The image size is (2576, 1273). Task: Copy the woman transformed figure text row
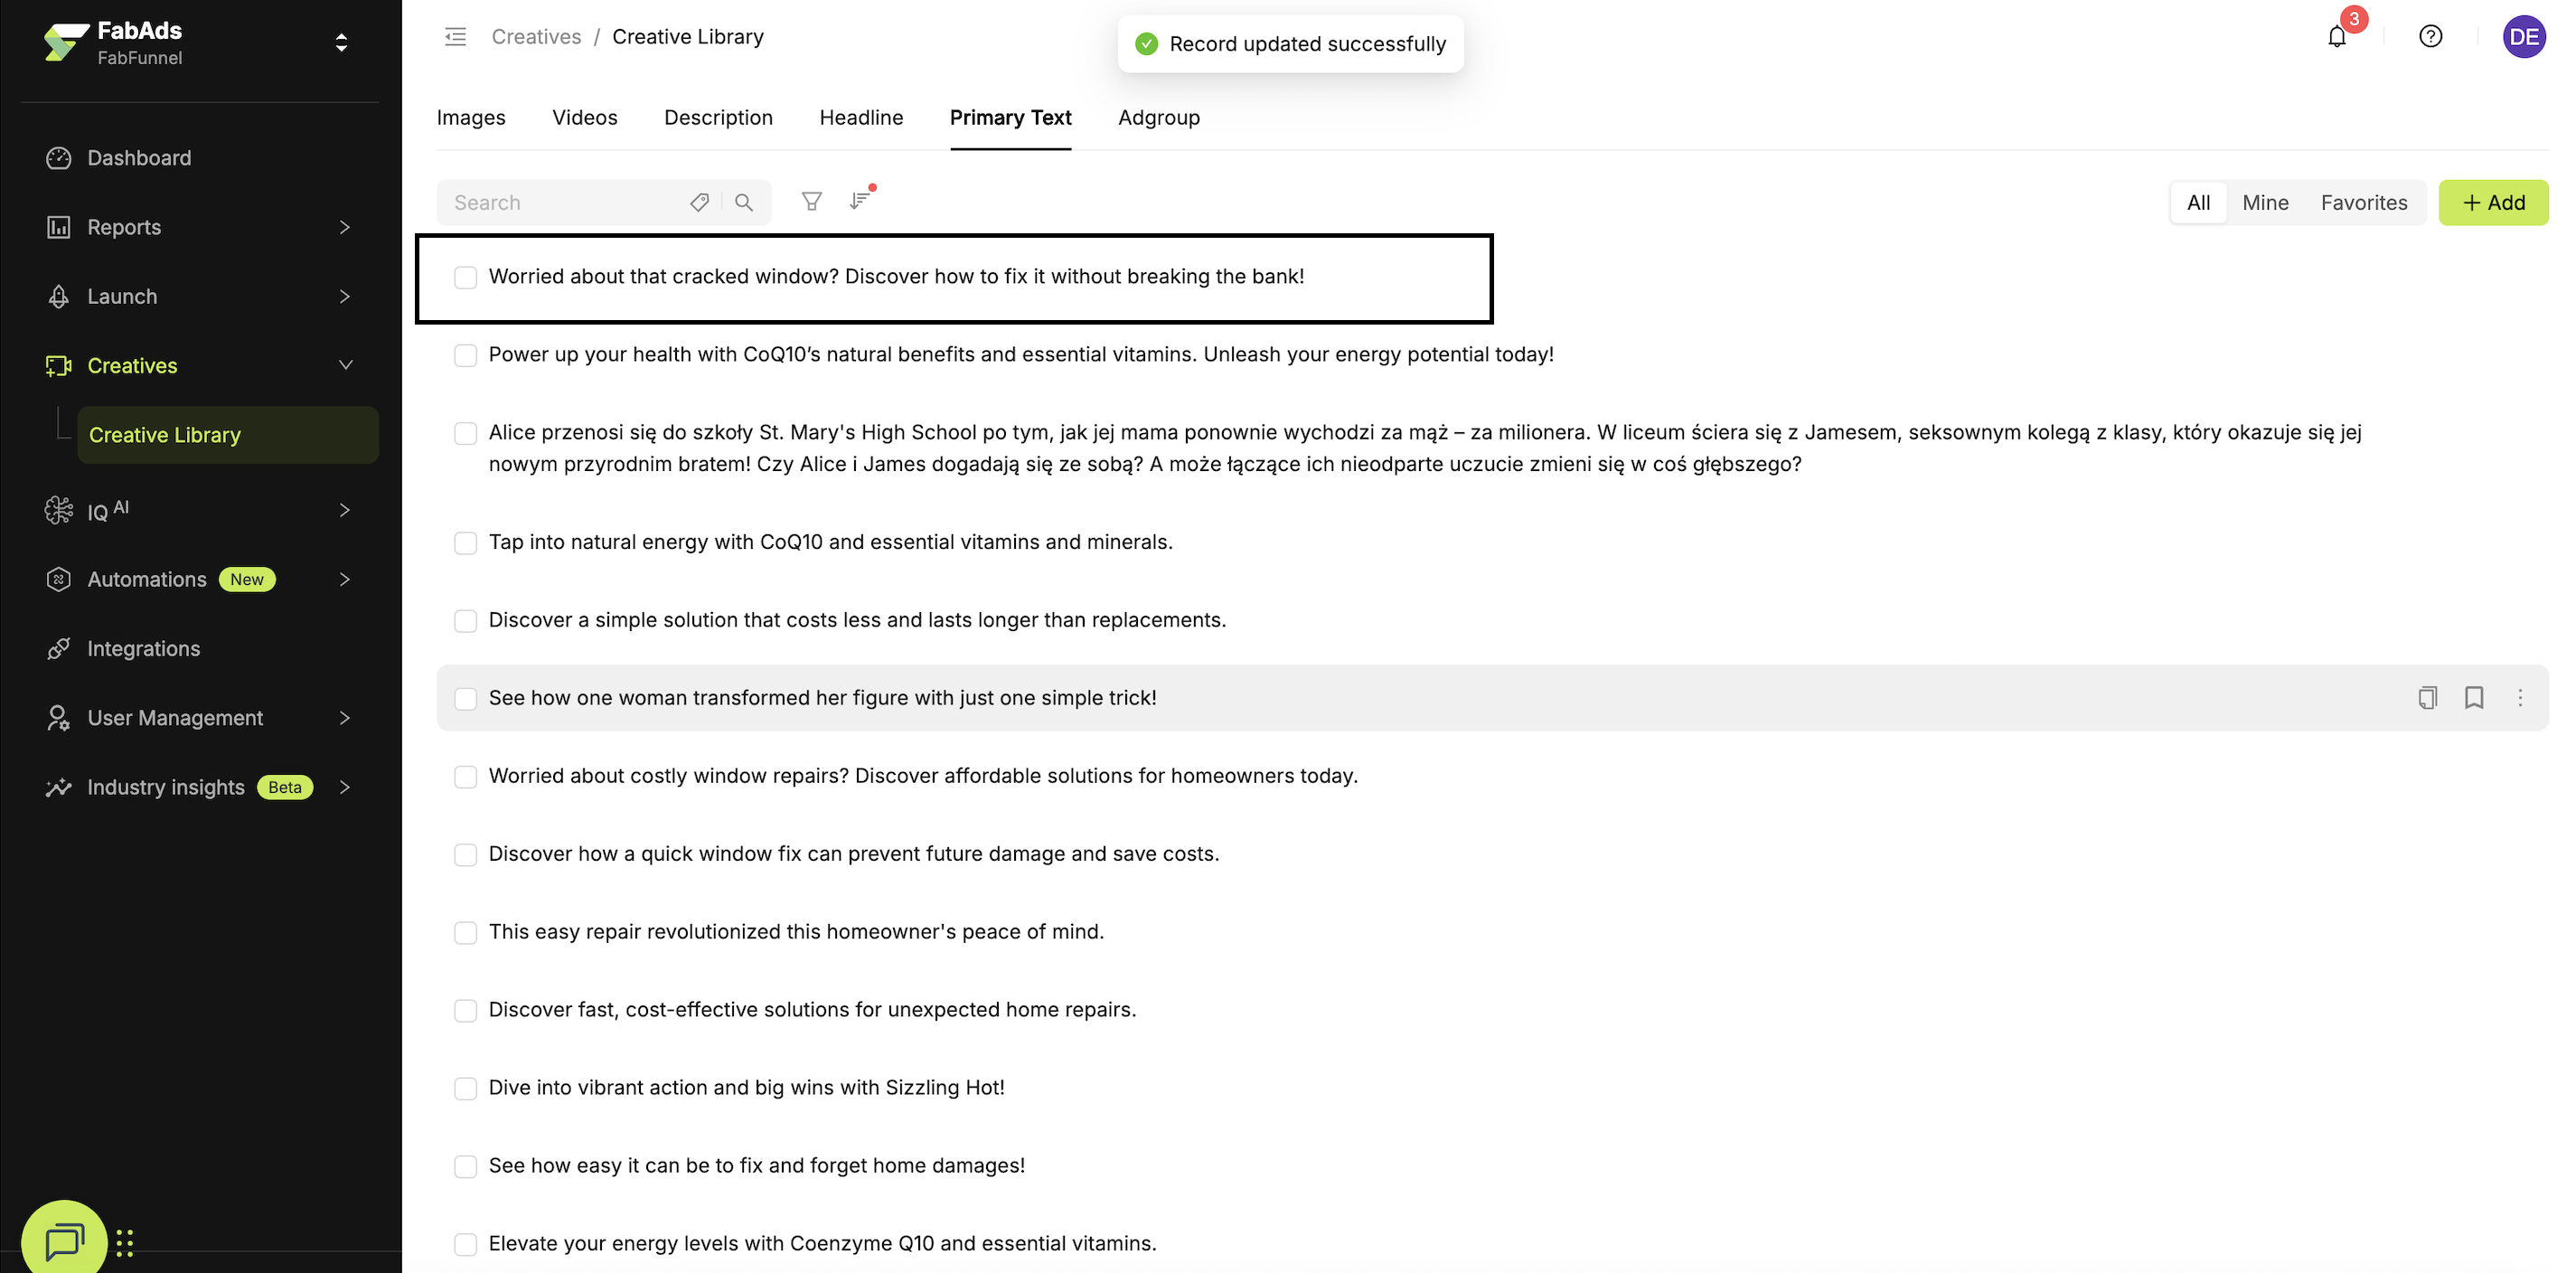point(2427,698)
